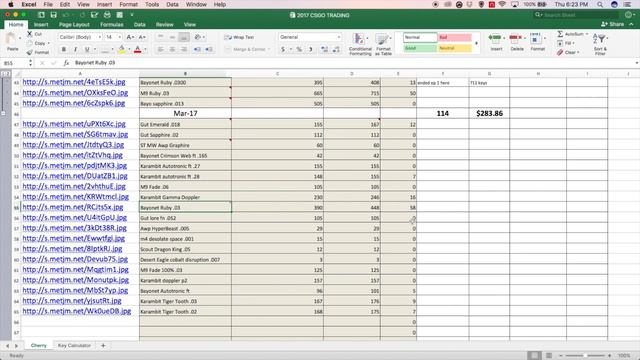
Task: Open the Formulas ribbon tab
Action: [x=111, y=24]
